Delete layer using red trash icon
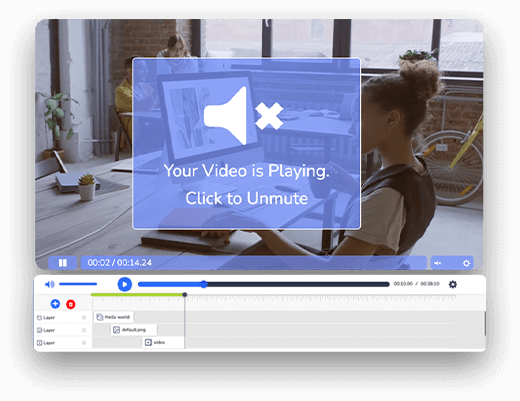Screen dimensions: 520x401 pyautogui.click(x=71, y=304)
